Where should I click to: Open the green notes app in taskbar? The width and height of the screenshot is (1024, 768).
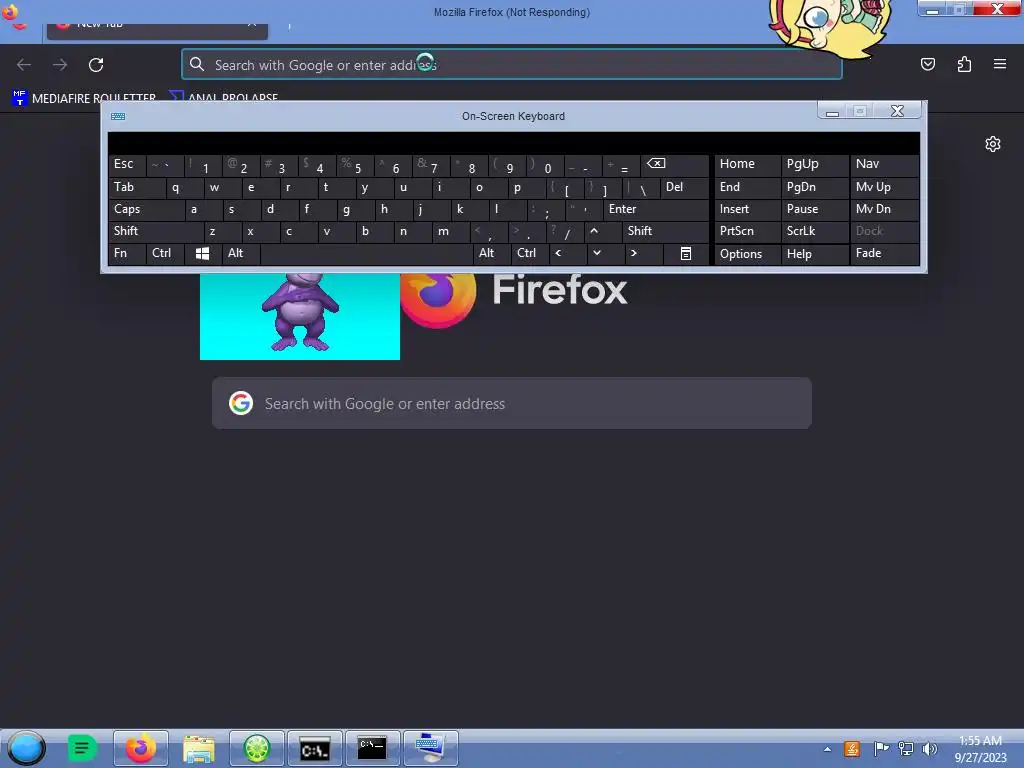(x=82, y=748)
